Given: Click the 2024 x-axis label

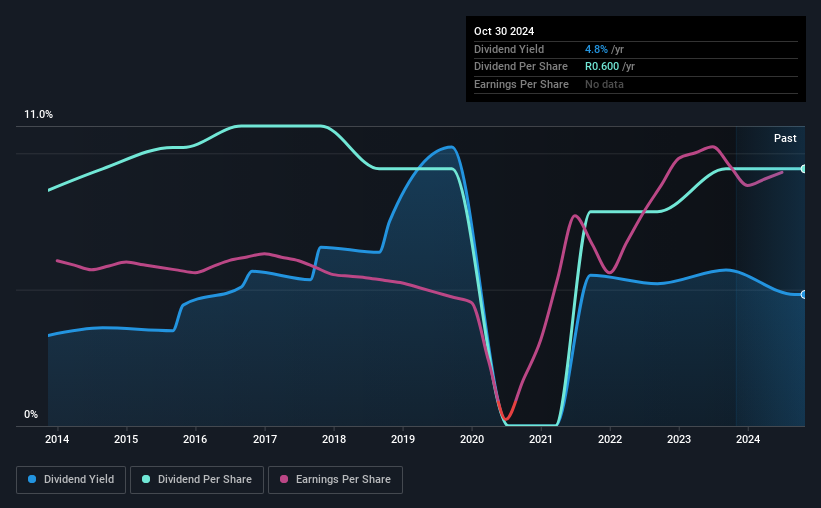Looking at the screenshot, I should (748, 439).
